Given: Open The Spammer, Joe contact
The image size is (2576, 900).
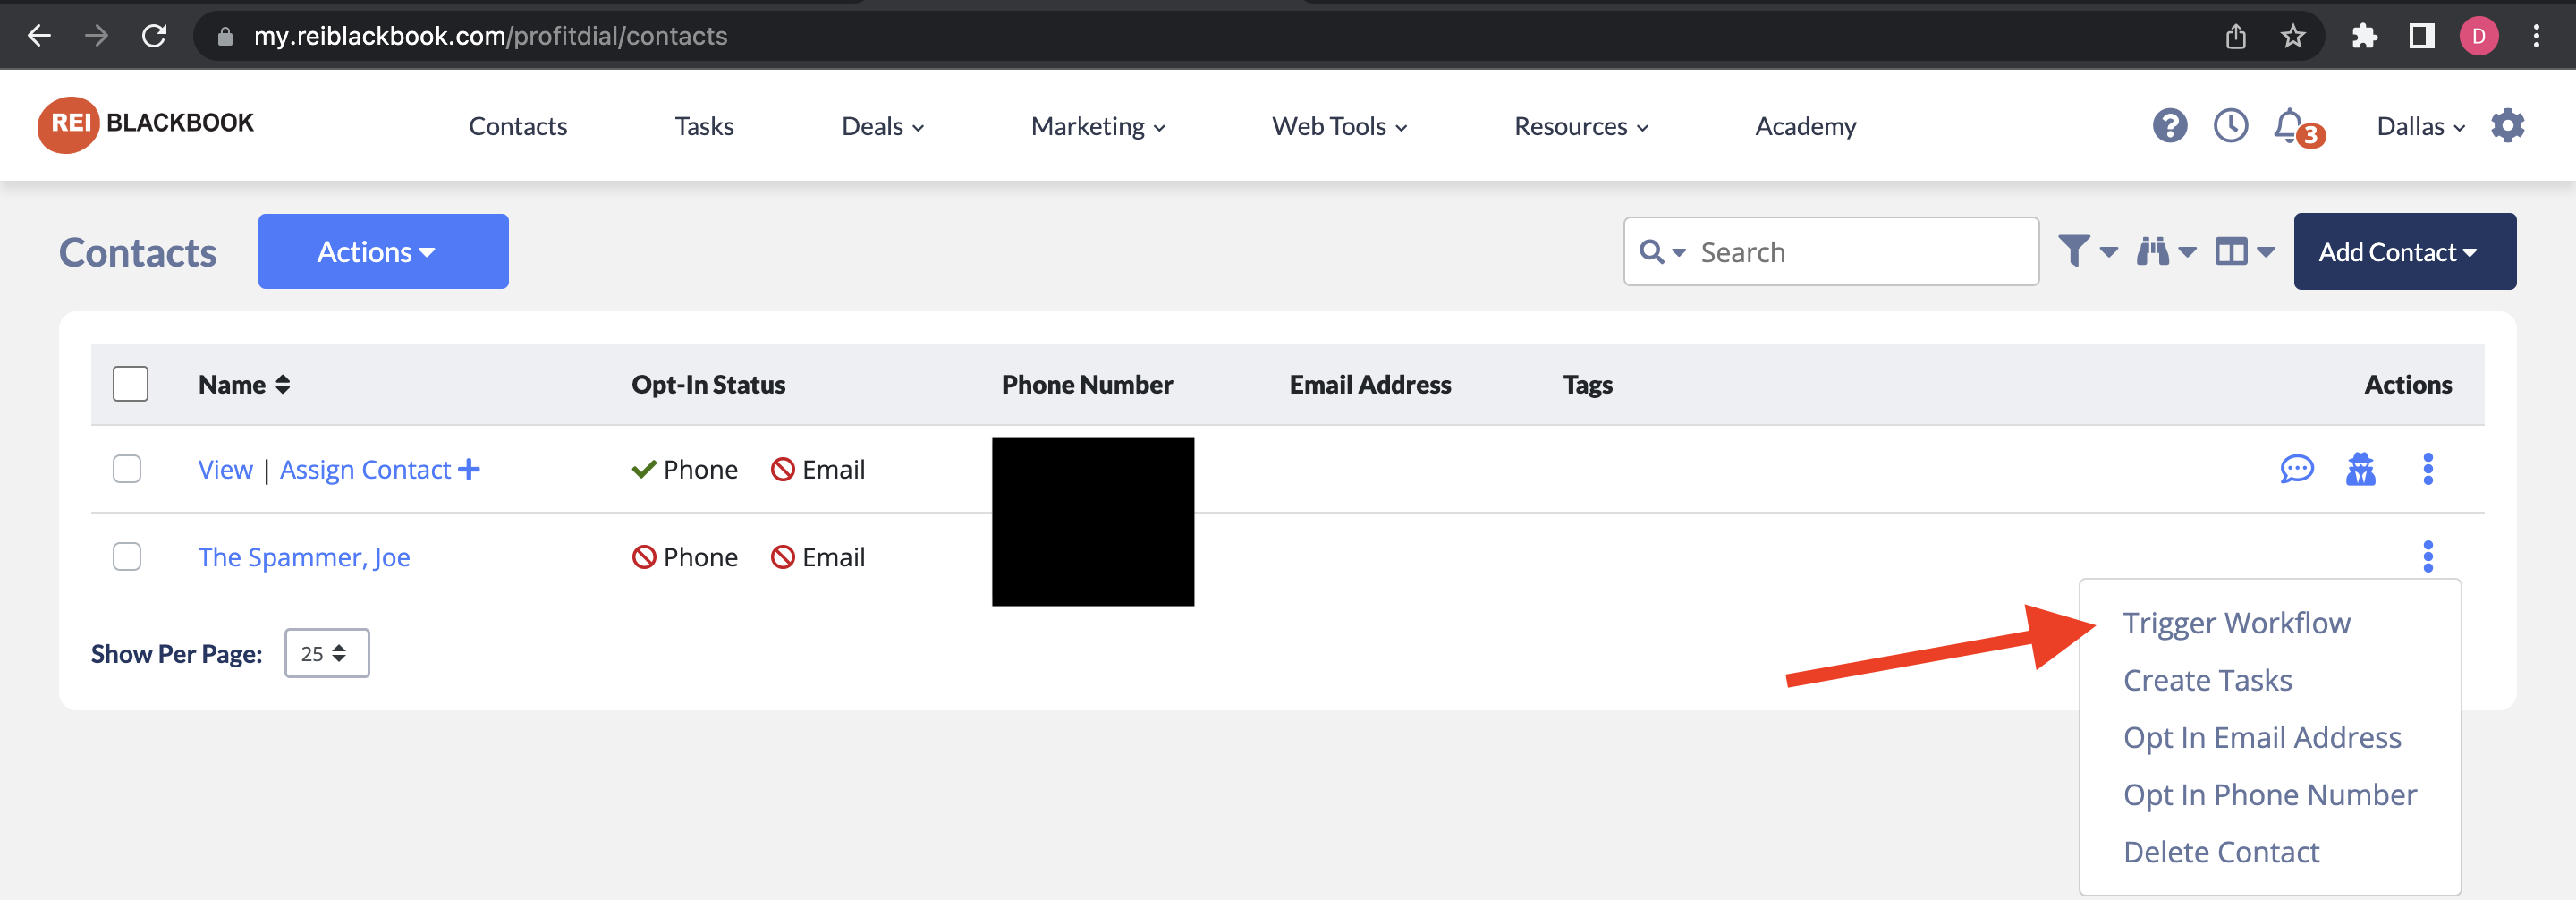Looking at the screenshot, I should (x=304, y=557).
